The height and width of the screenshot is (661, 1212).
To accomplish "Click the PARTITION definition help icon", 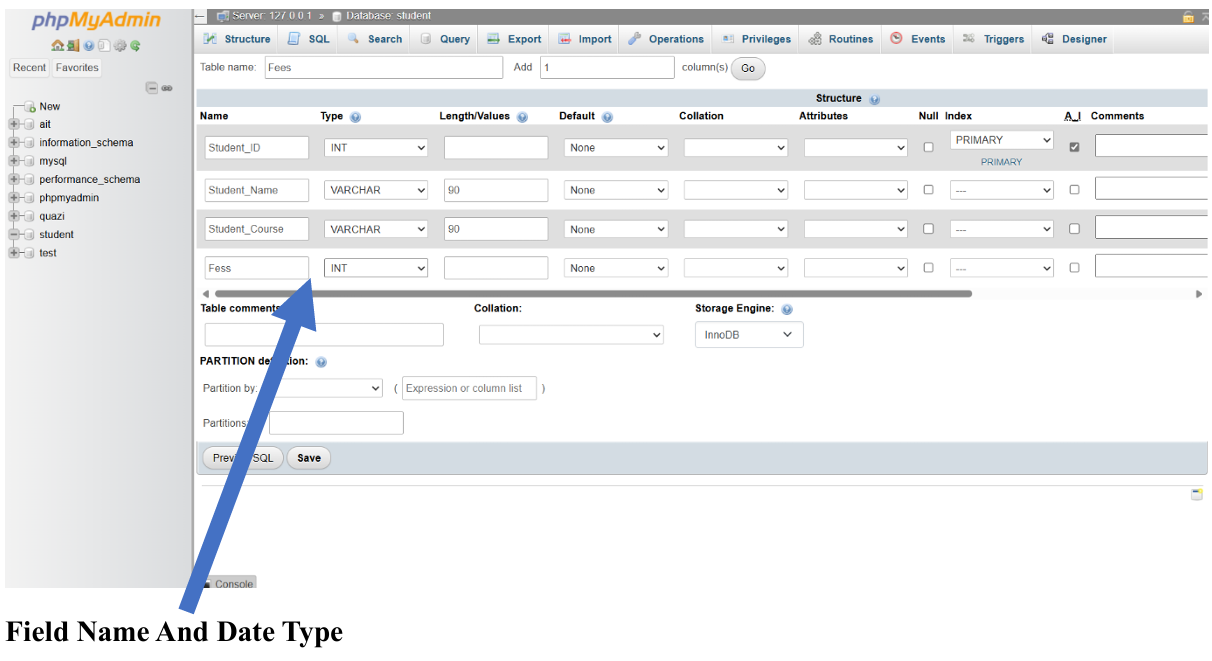I will pos(321,362).
